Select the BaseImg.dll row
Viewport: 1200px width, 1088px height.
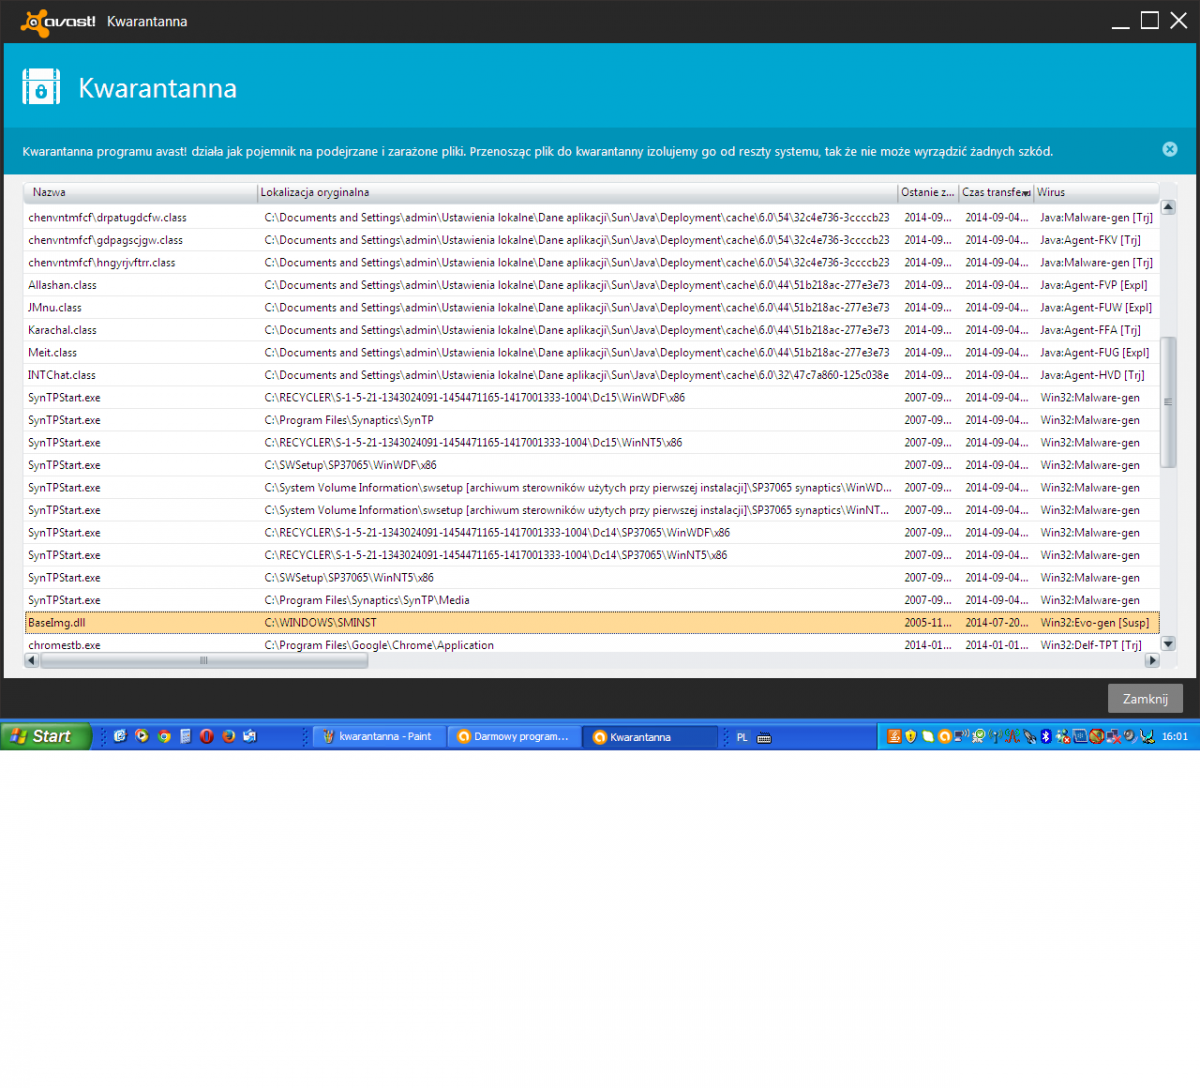(592, 622)
